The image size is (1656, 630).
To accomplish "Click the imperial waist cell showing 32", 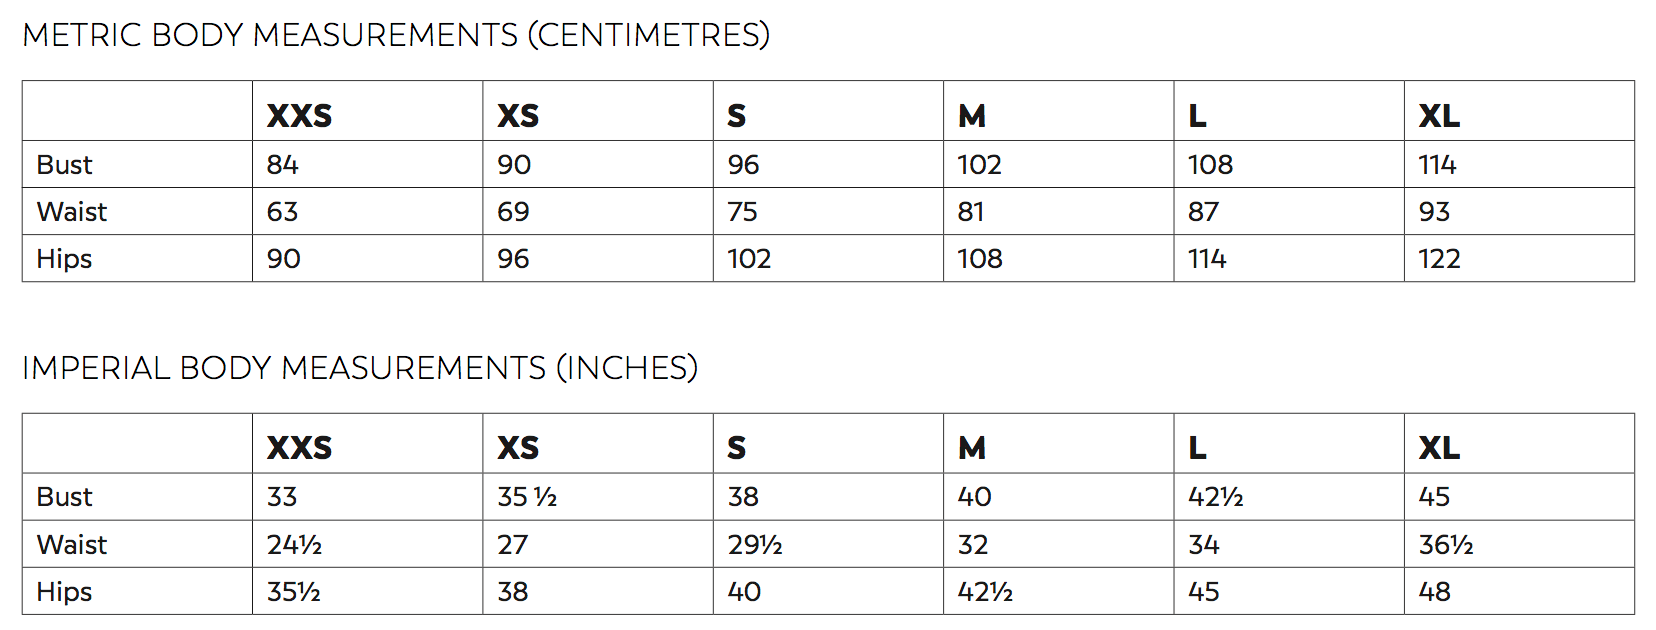I will [x=973, y=545].
